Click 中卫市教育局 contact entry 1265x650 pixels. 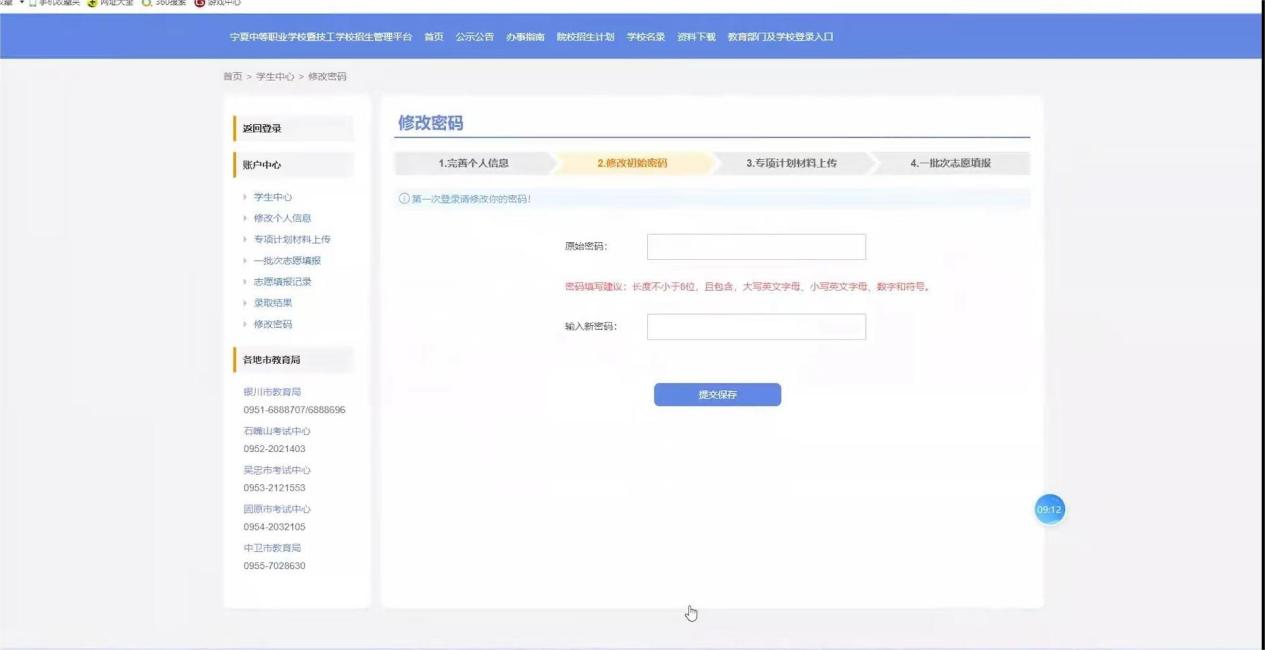[x=272, y=548]
